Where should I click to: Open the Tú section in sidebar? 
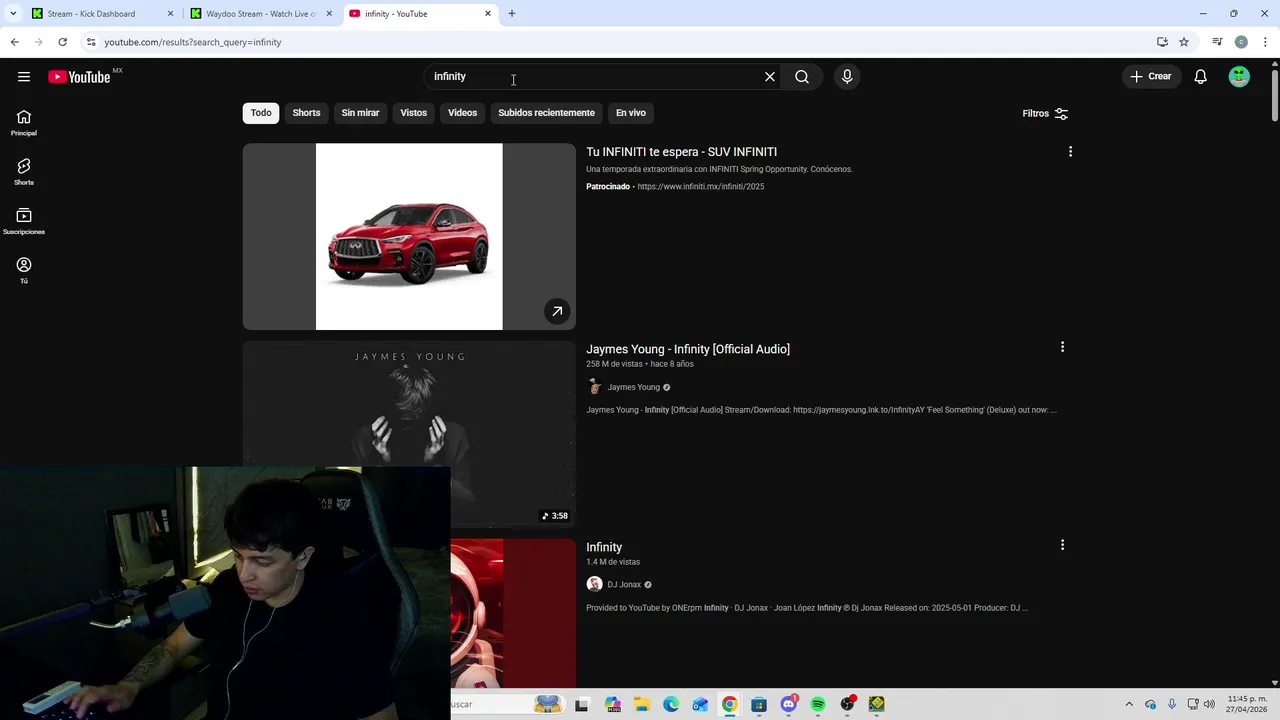(24, 270)
